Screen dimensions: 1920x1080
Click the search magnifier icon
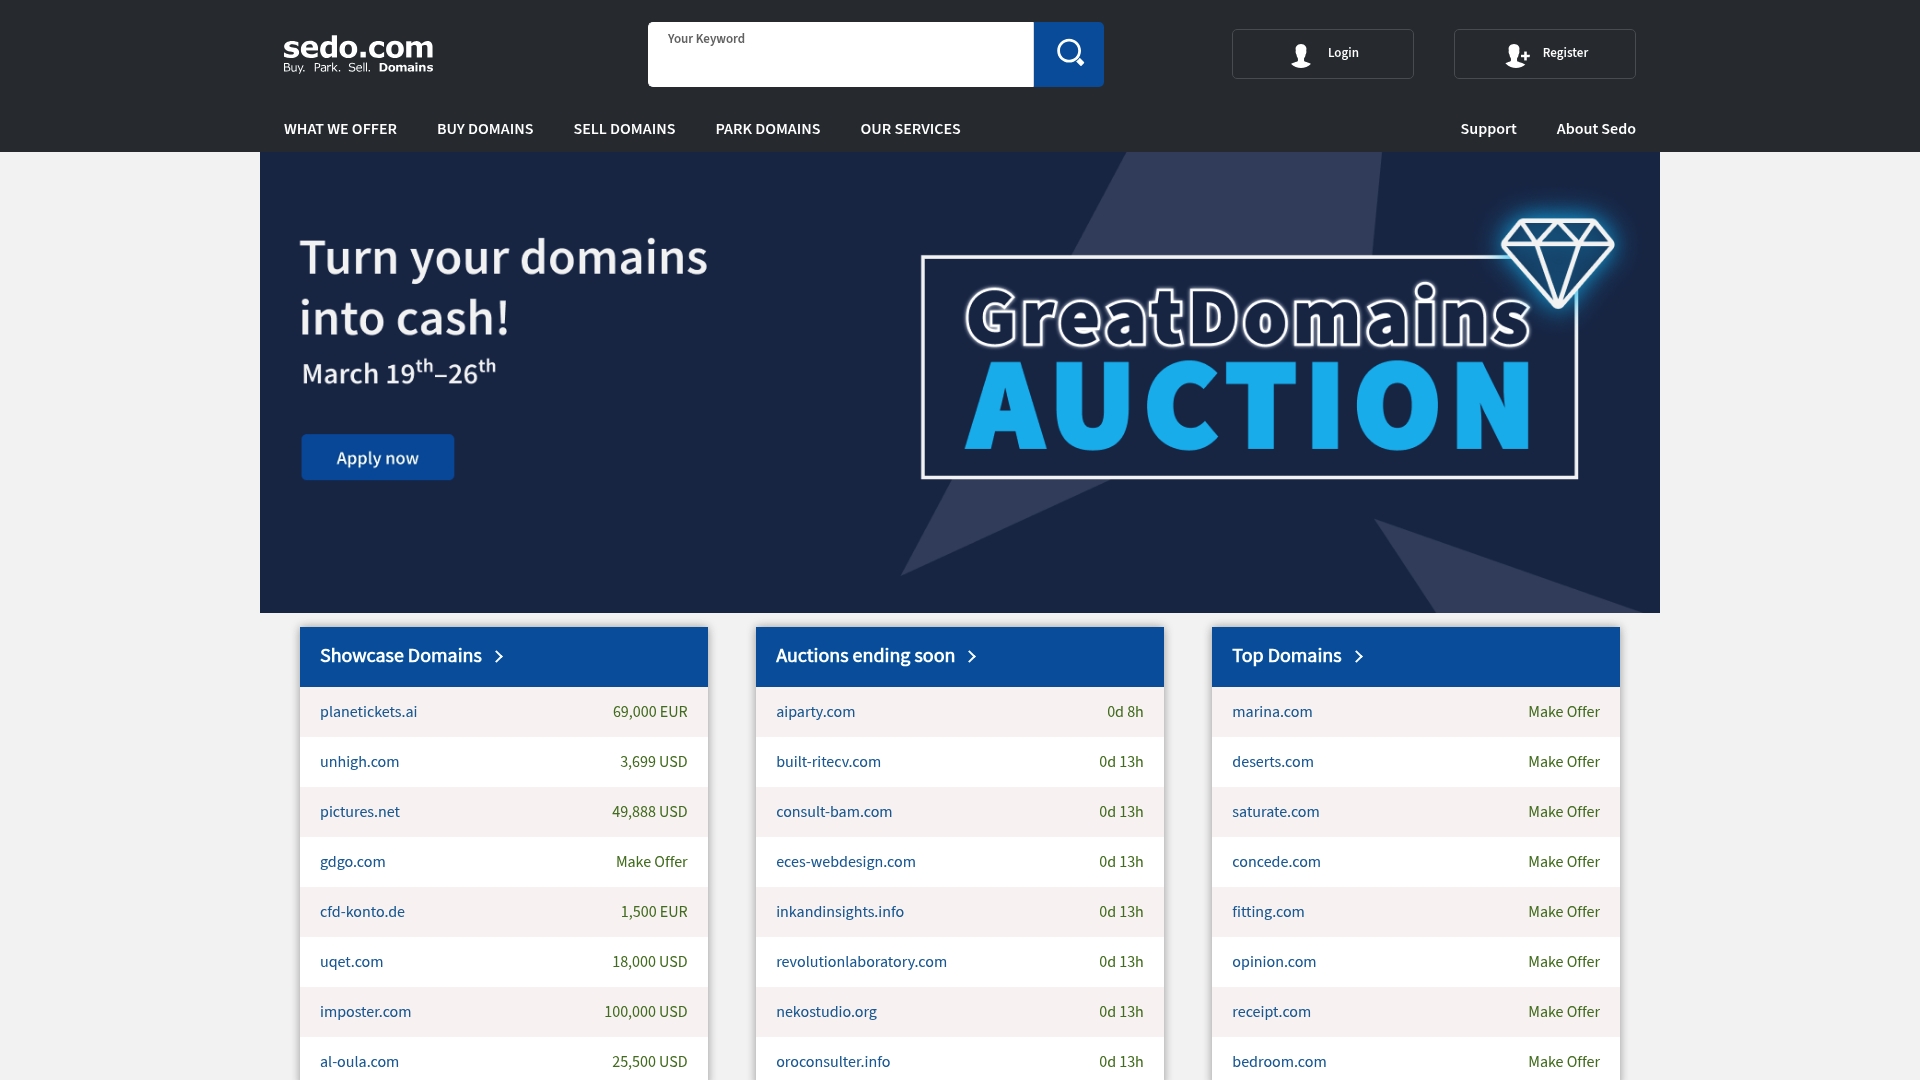pos(1069,53)
